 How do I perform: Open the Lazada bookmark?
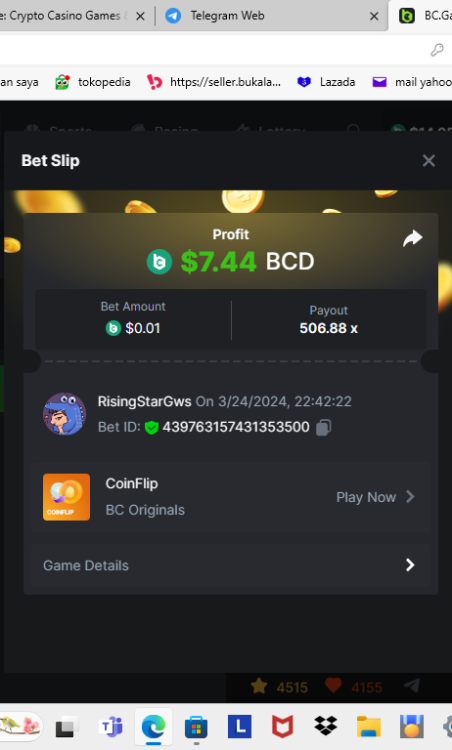(x=326, y=82)
